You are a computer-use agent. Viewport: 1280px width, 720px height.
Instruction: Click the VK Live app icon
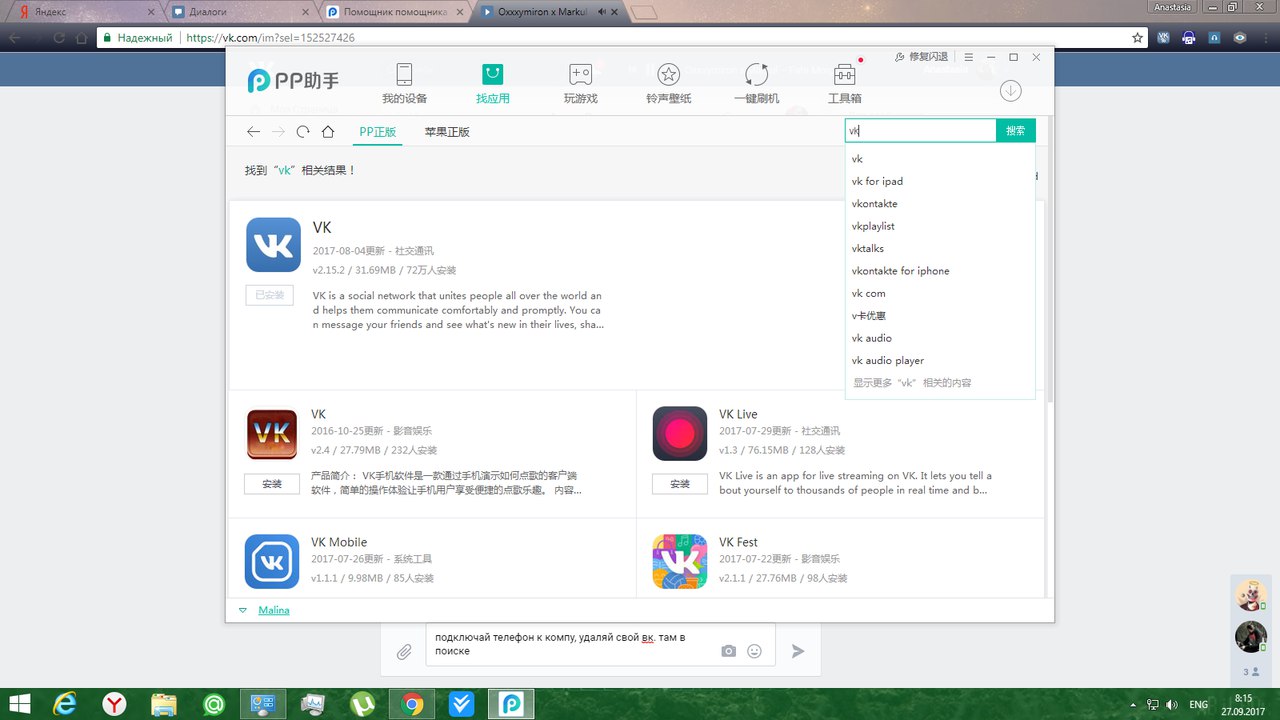680,434
